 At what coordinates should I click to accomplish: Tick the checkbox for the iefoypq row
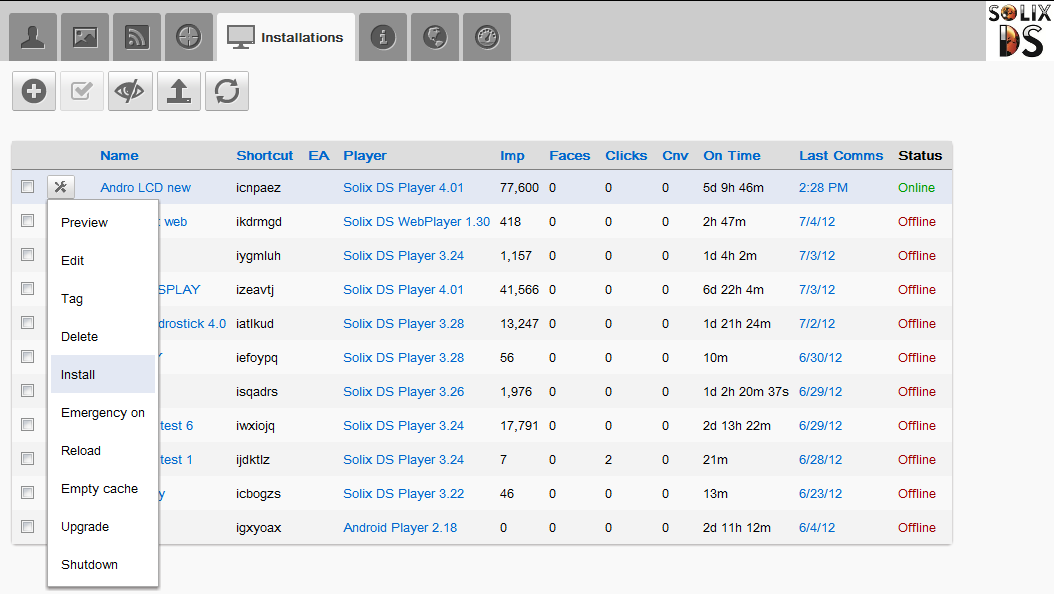pos(28,357)
